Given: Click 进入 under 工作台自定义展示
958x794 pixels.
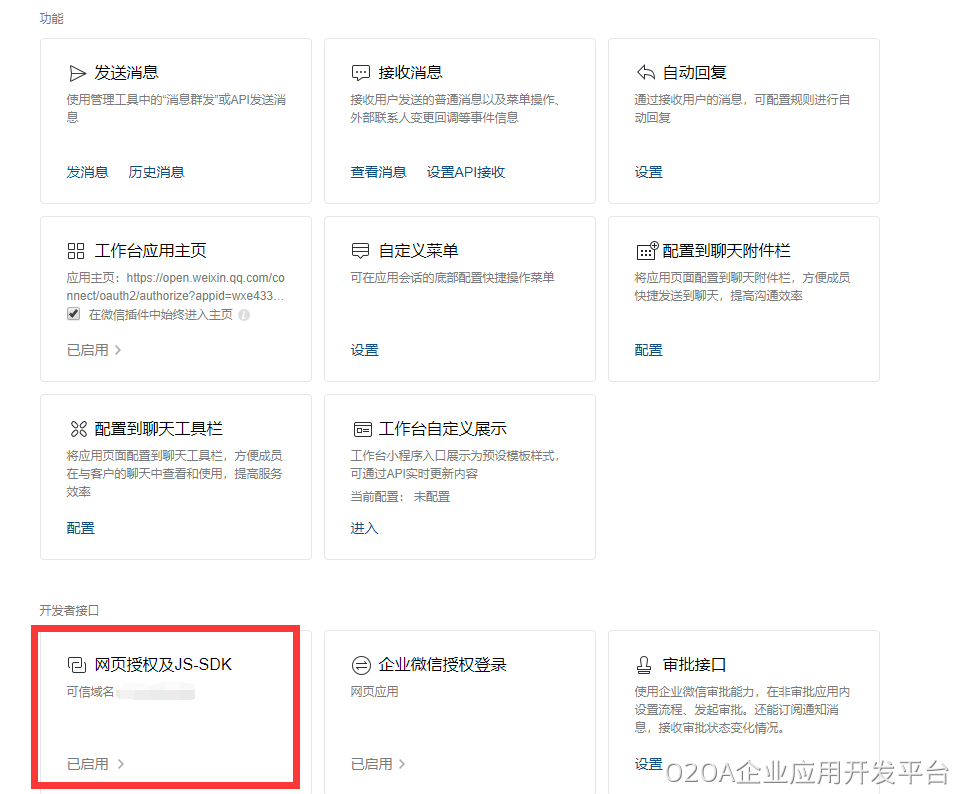Looking at the screenshot, I should pyautogui.click(x=364, y=528).
